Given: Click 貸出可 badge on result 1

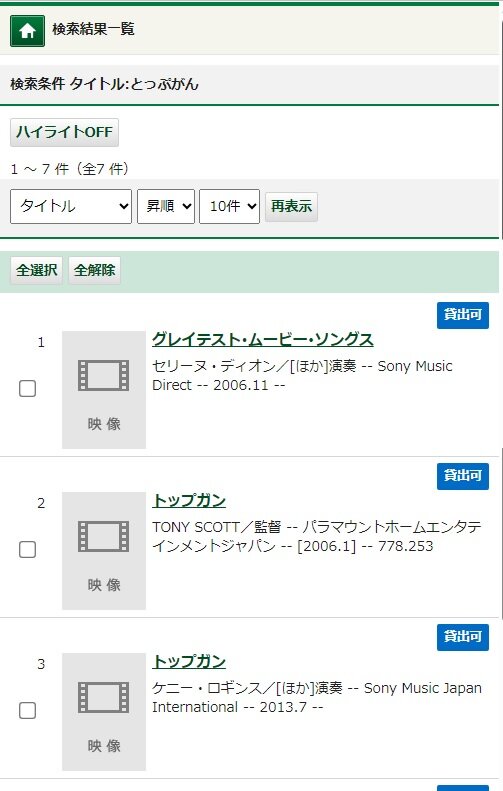Looking at the screenshot, I should coord(463,315).
